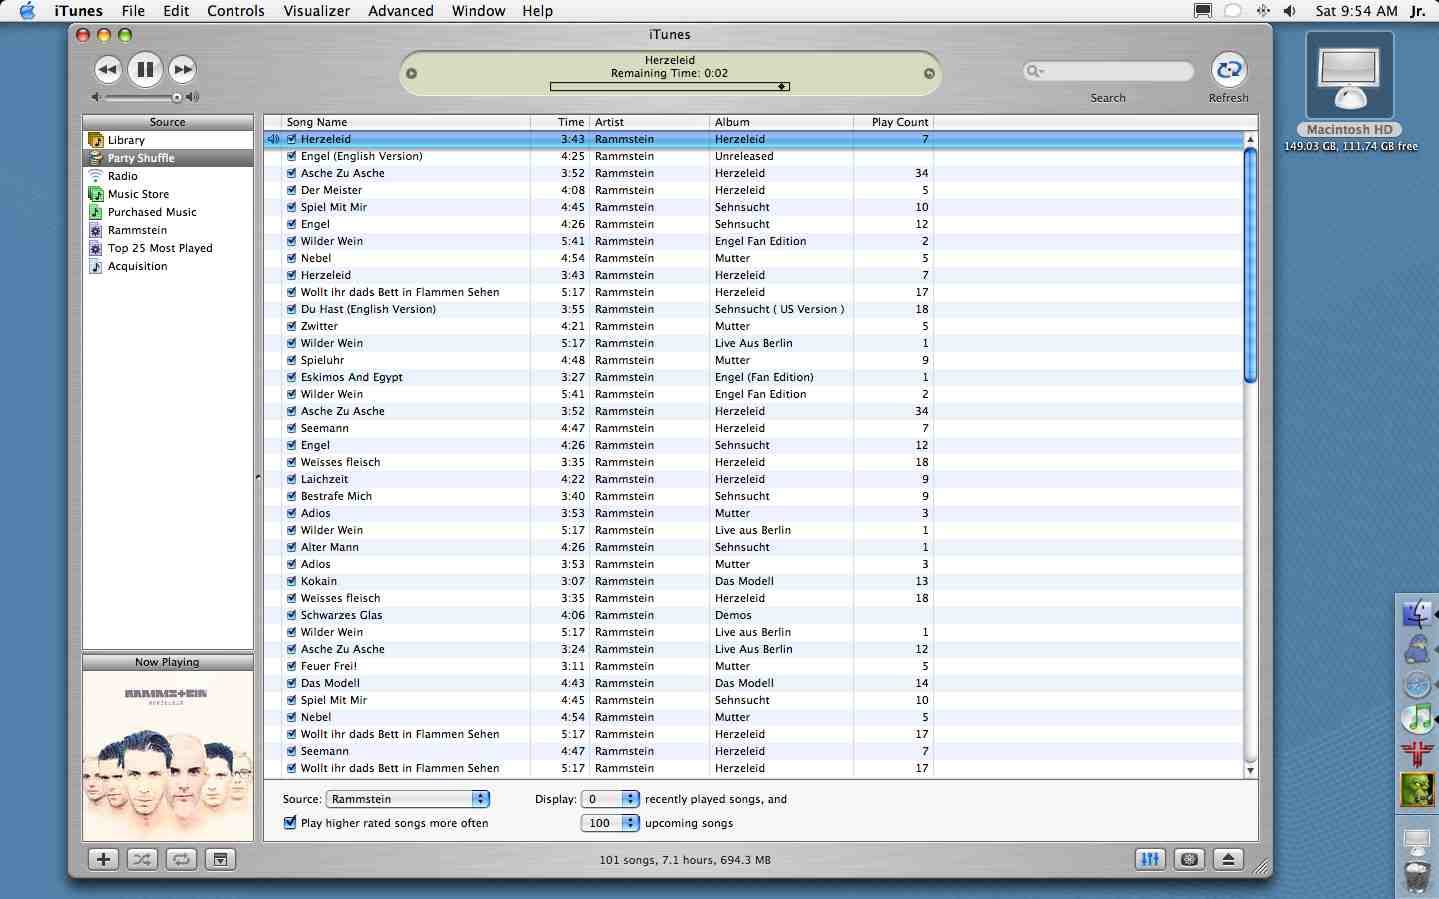Skip to next track with fast-forward button

tap(182, 69)
